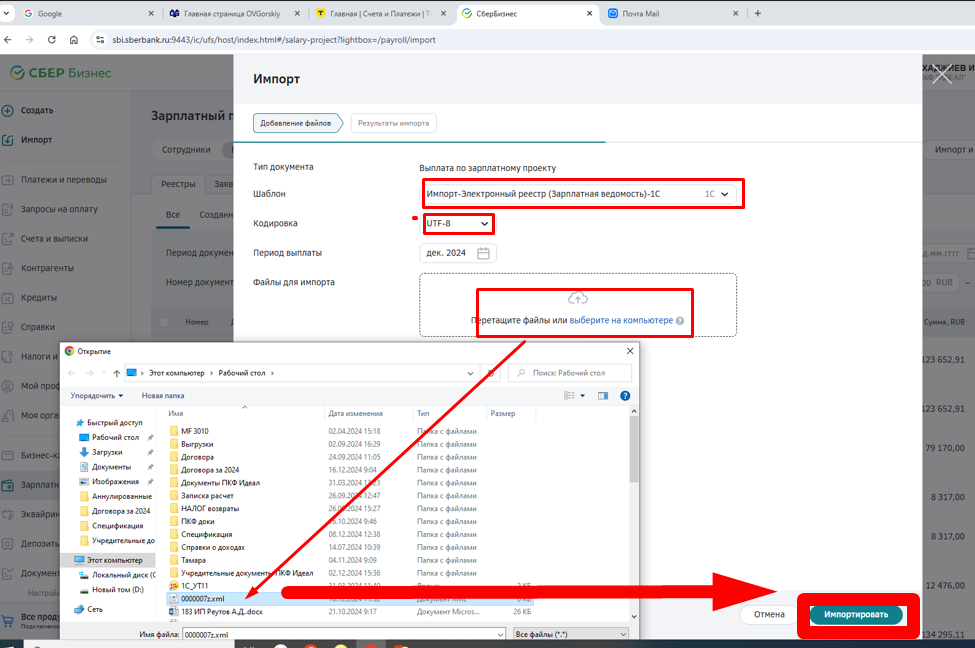Open the Упорядочить dropdown menu

96,396
